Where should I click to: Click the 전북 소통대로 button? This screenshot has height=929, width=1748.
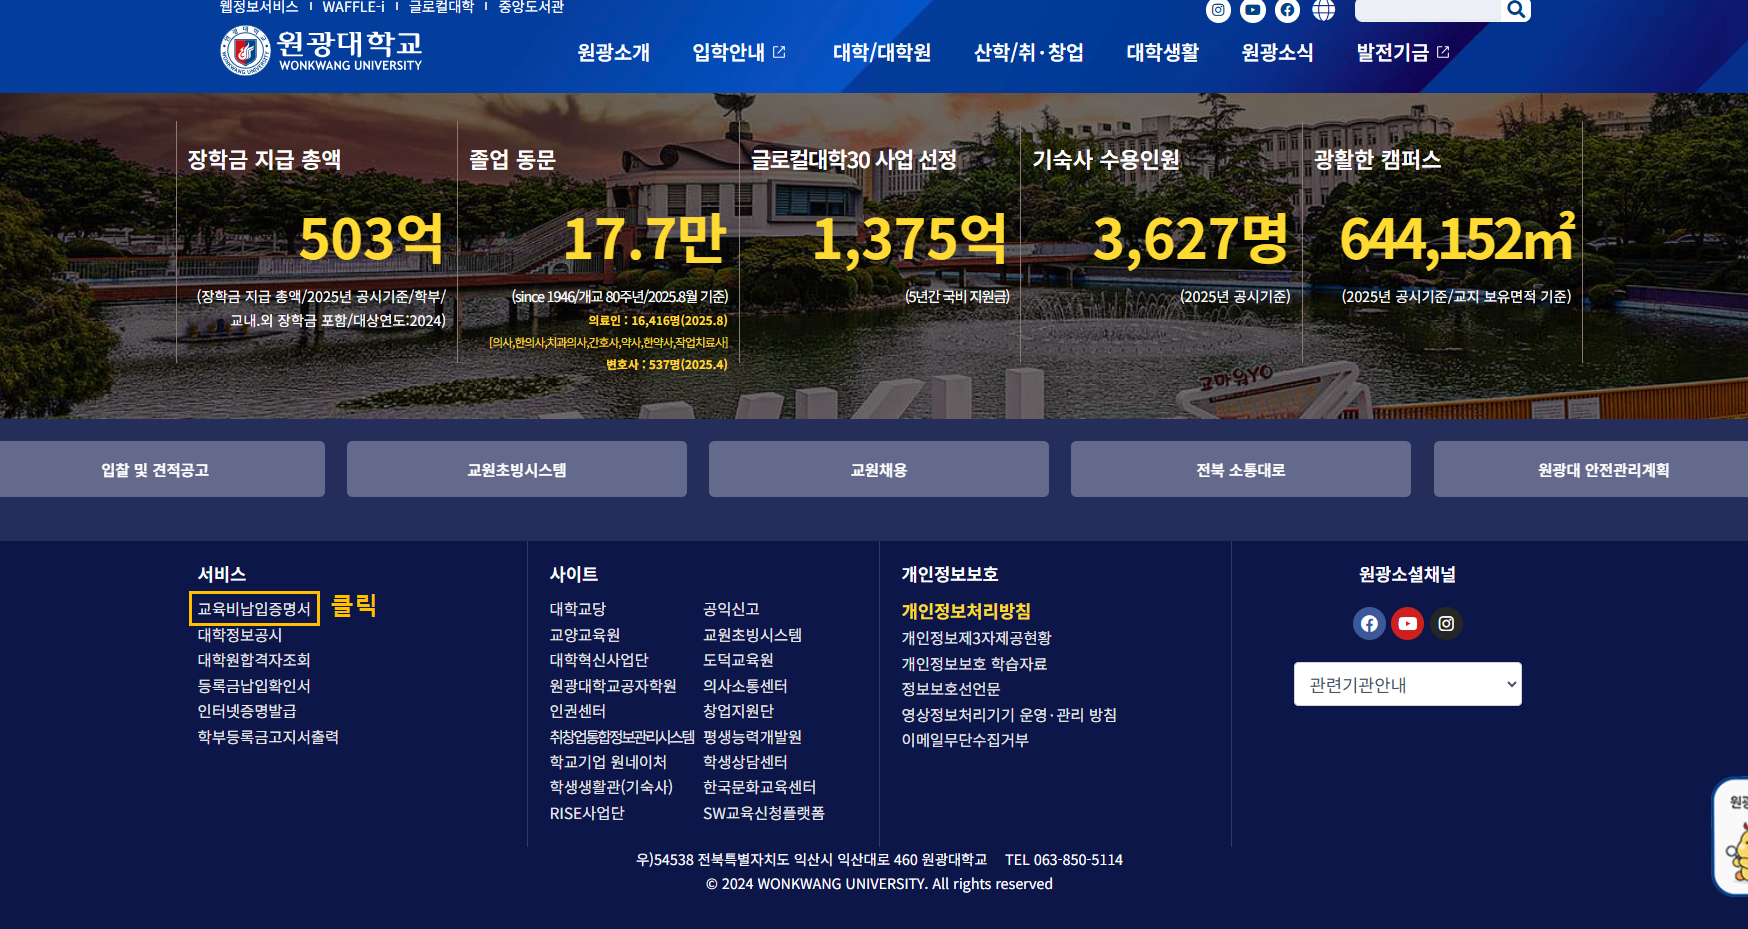1240,470
